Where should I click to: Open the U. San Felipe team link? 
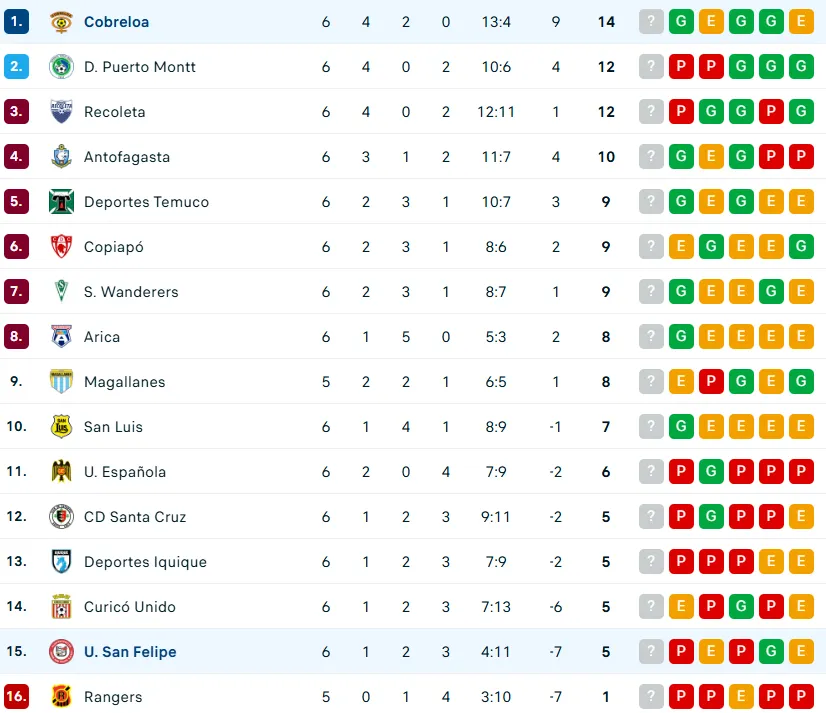[130, 652]
